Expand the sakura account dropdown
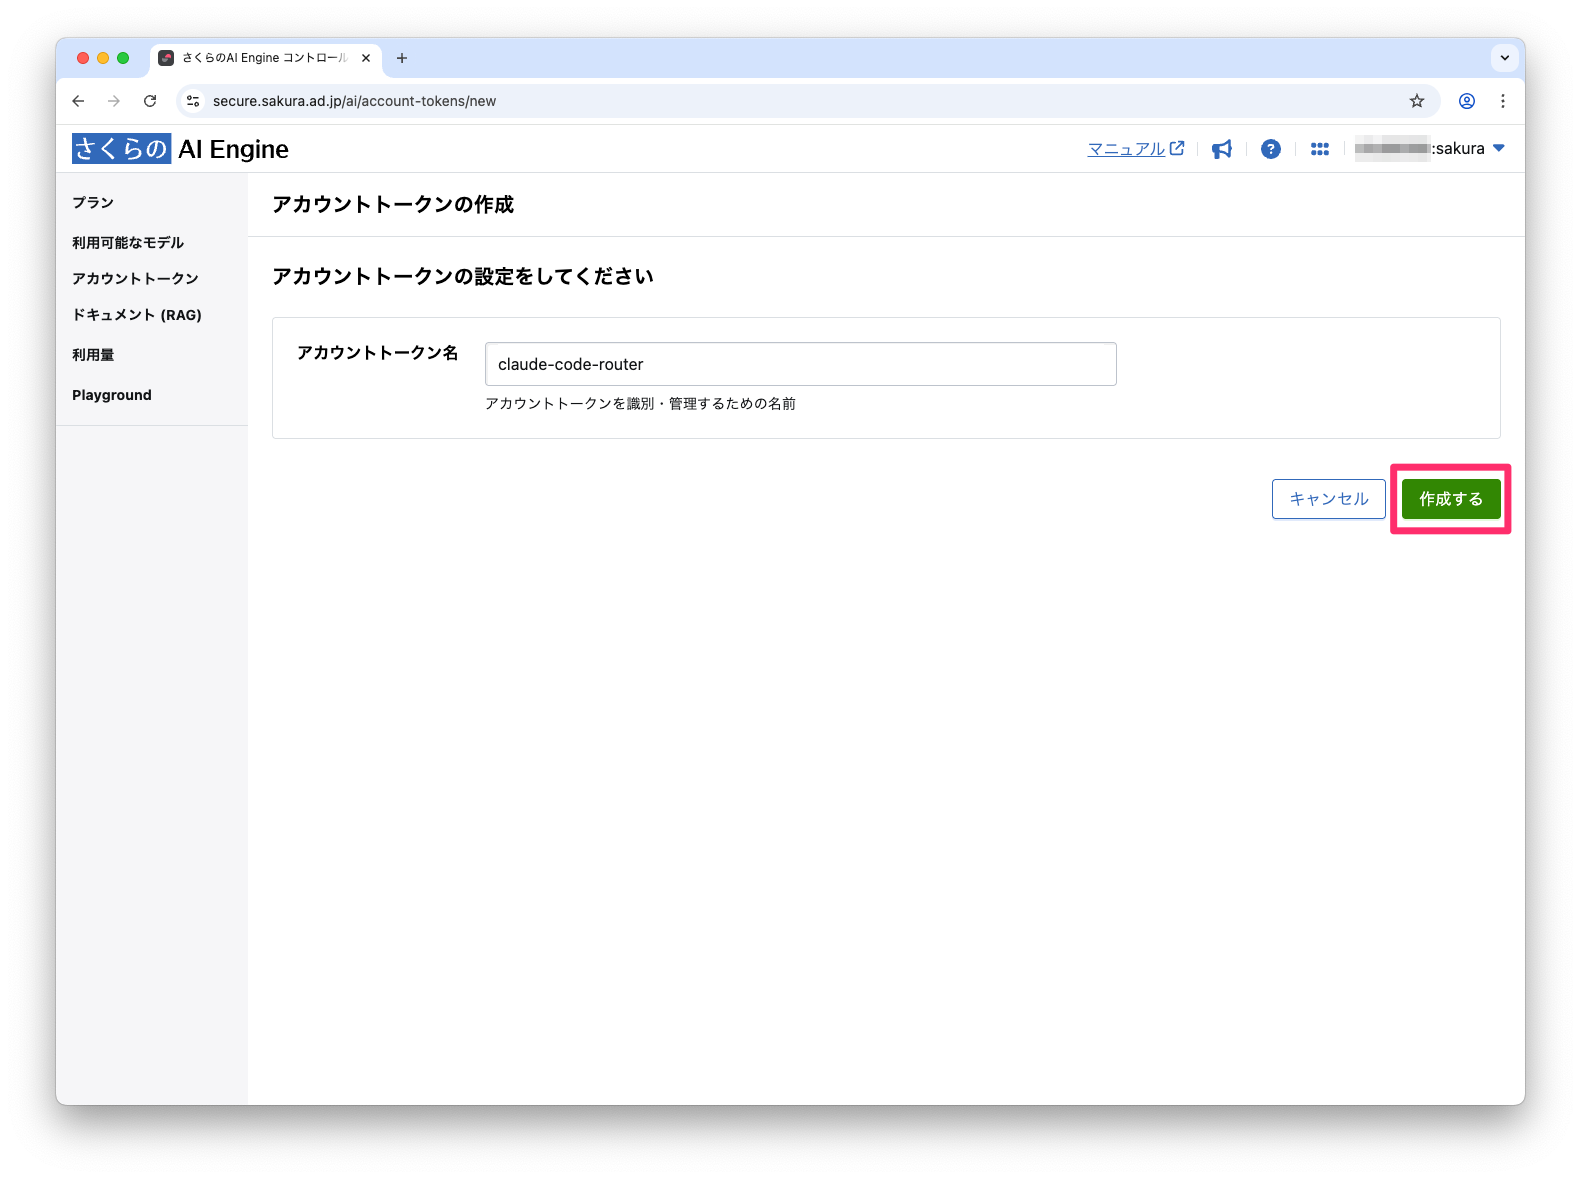This screenshot has width=1581, height=1179. click(x=1497, y=148)
